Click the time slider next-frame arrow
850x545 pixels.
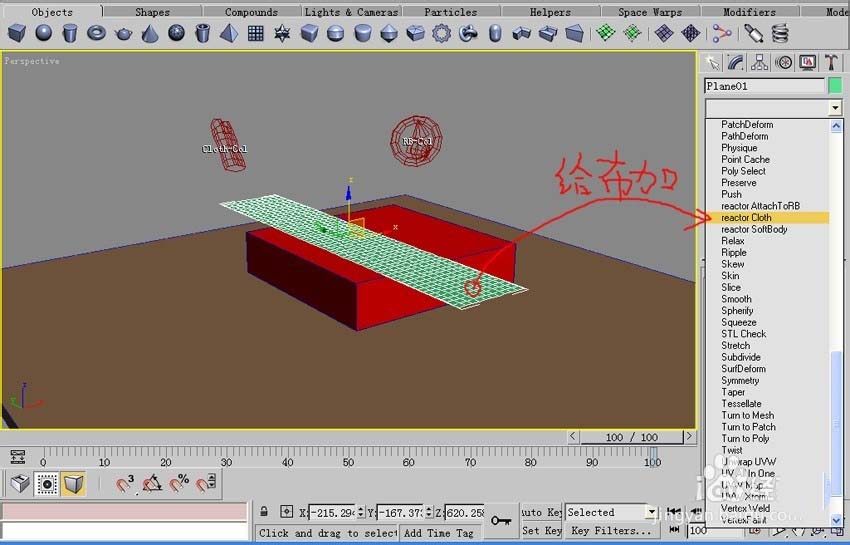(689, 437)
